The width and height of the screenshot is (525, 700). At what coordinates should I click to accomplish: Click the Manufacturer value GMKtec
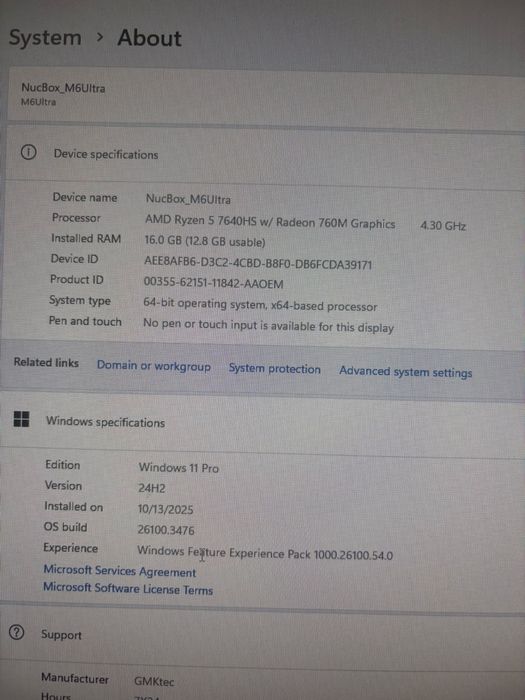tap(154, 681)
